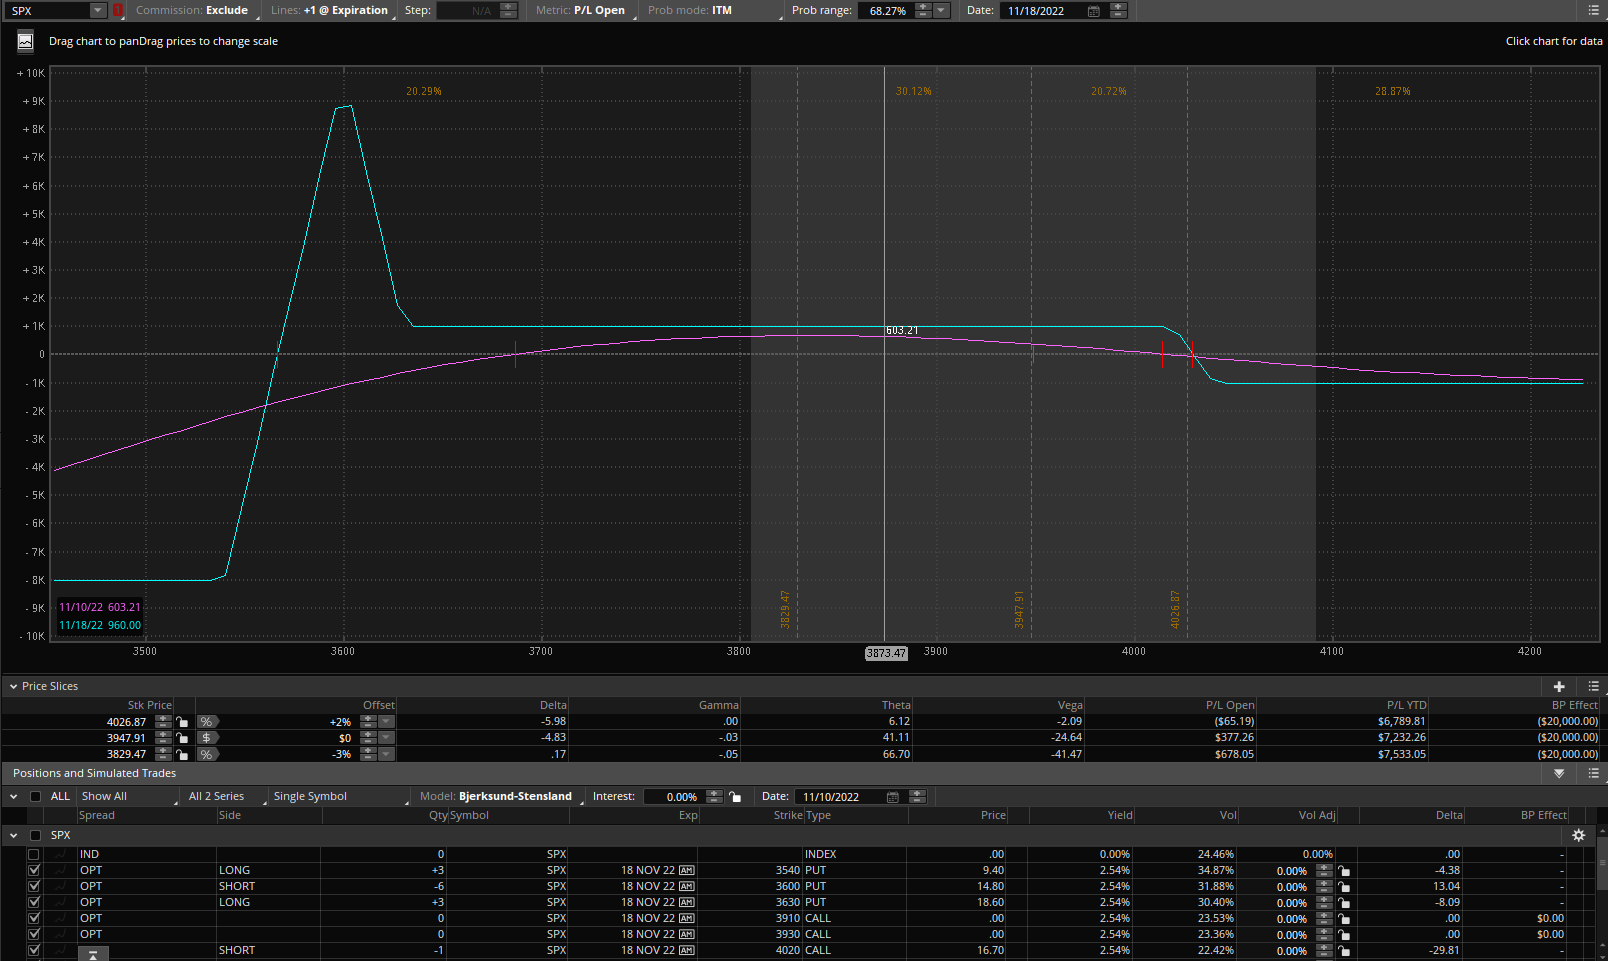This screenshot has width=1608, height=961.
Task: Uncheck the 3540 PUT long option row
Action: coord(34,871)
